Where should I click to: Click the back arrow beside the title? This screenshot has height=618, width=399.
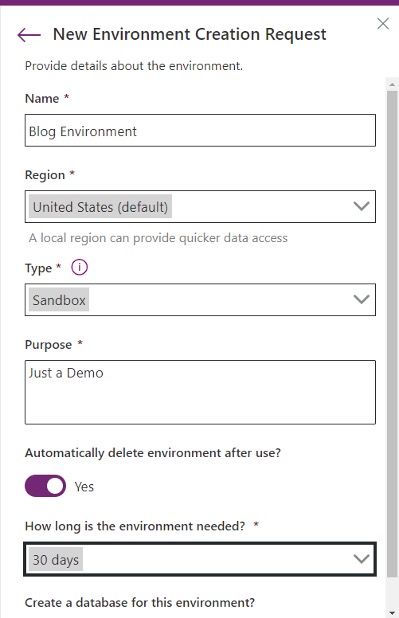point(29,35)
